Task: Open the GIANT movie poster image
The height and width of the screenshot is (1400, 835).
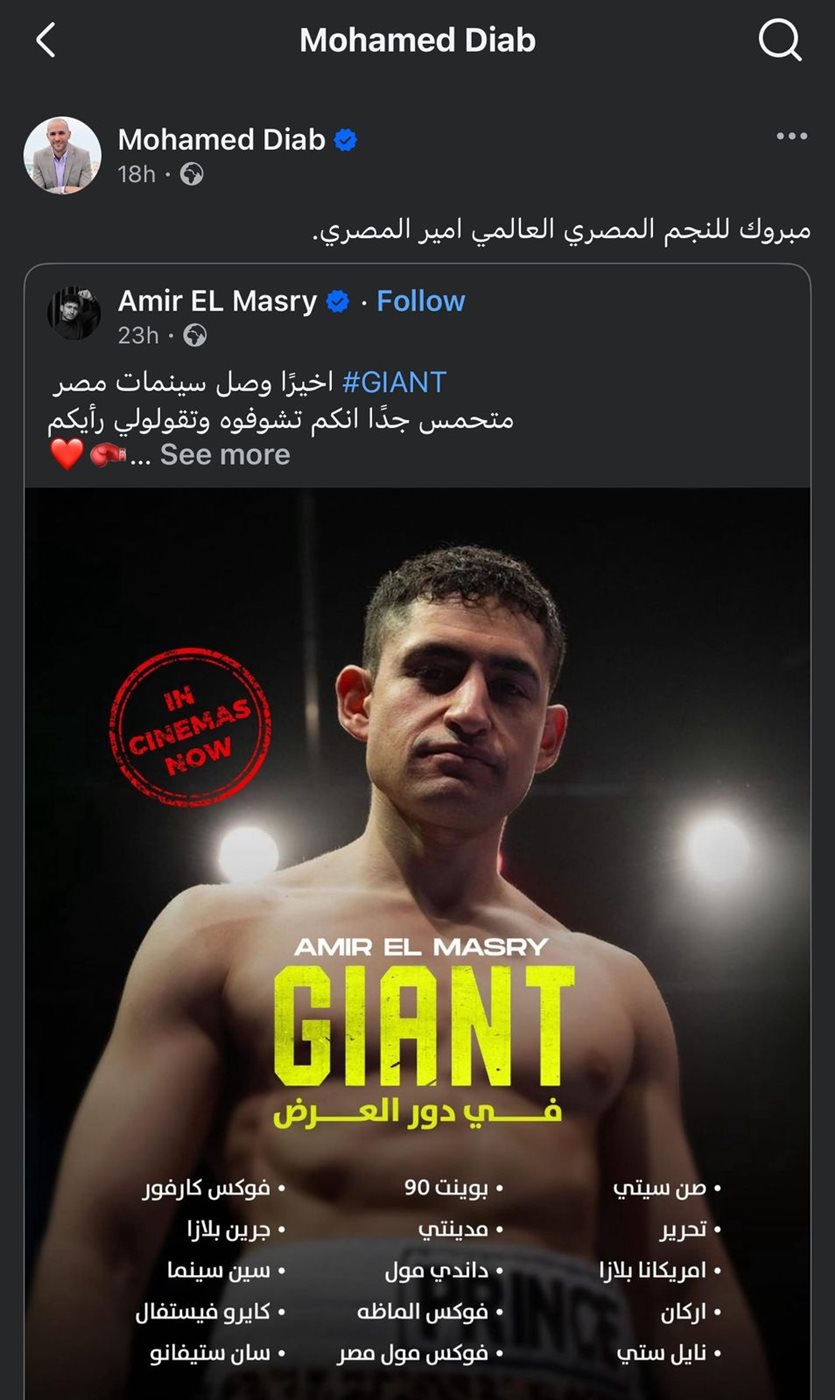Action: [418, 943]
